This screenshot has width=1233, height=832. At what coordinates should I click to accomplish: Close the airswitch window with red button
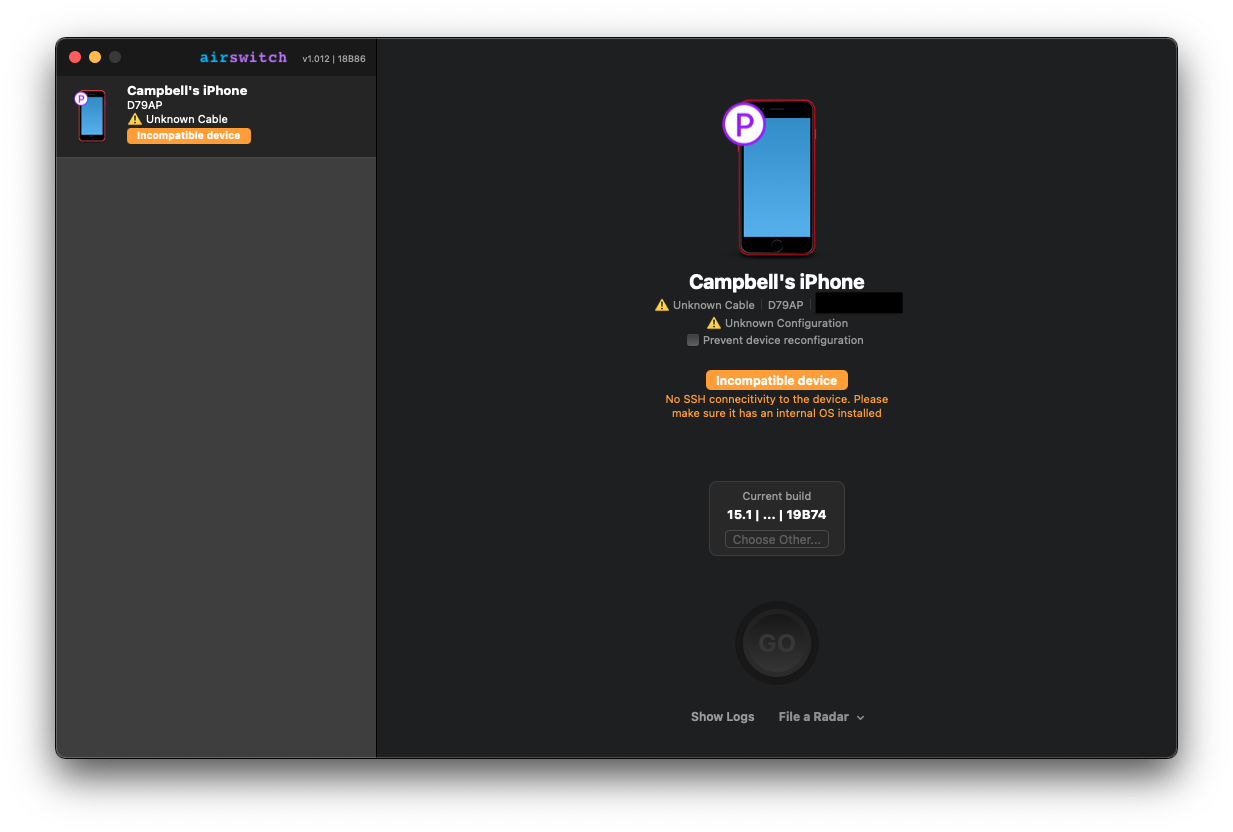tap(75, 57)
